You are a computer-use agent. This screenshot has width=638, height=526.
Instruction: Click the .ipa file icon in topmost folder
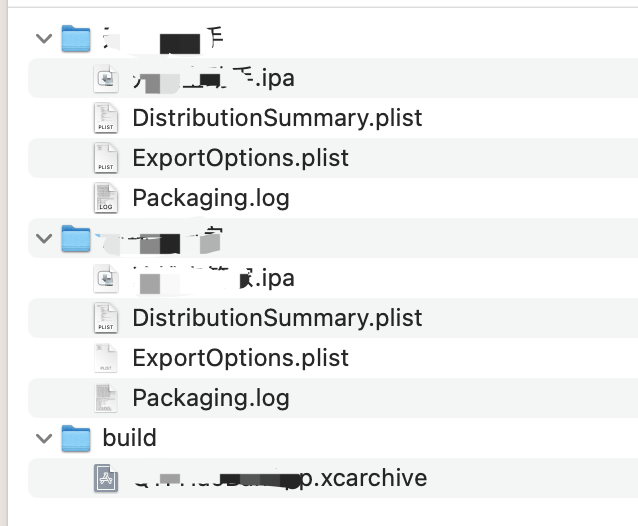106,78
